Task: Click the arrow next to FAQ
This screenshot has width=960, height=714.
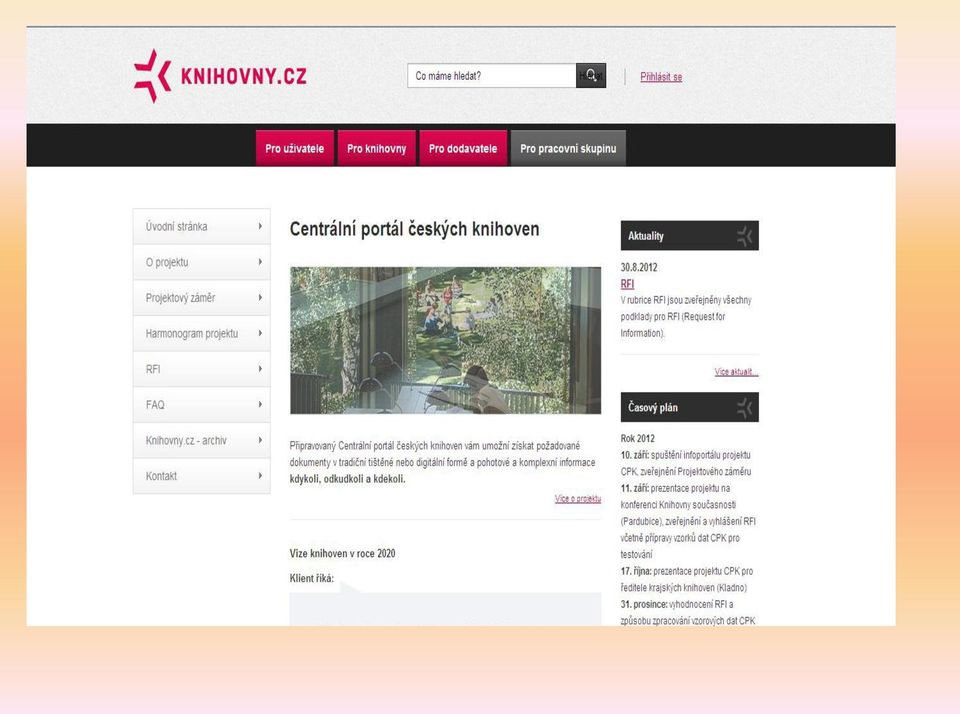Action: [260, 404]
